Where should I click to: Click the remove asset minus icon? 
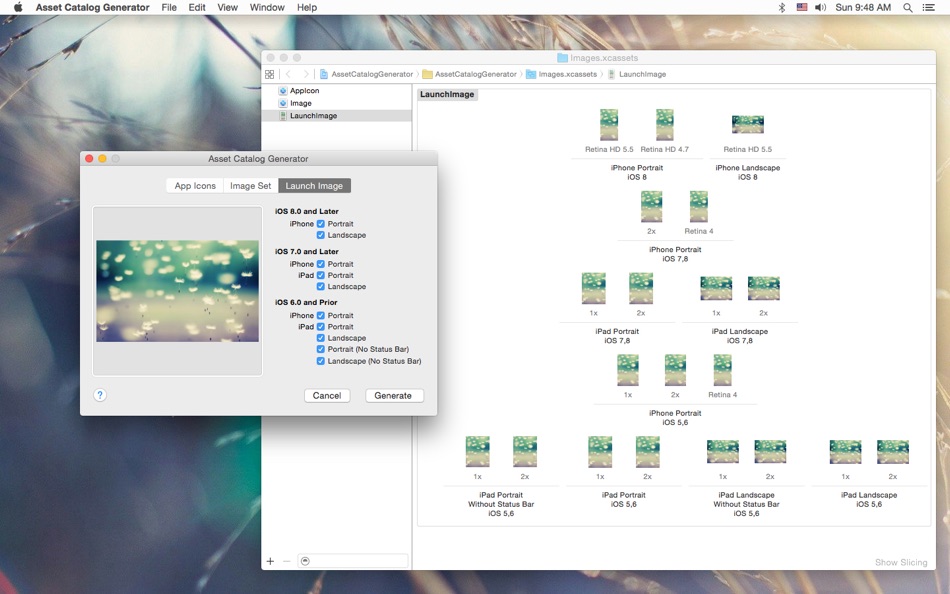tap(287, 561)
